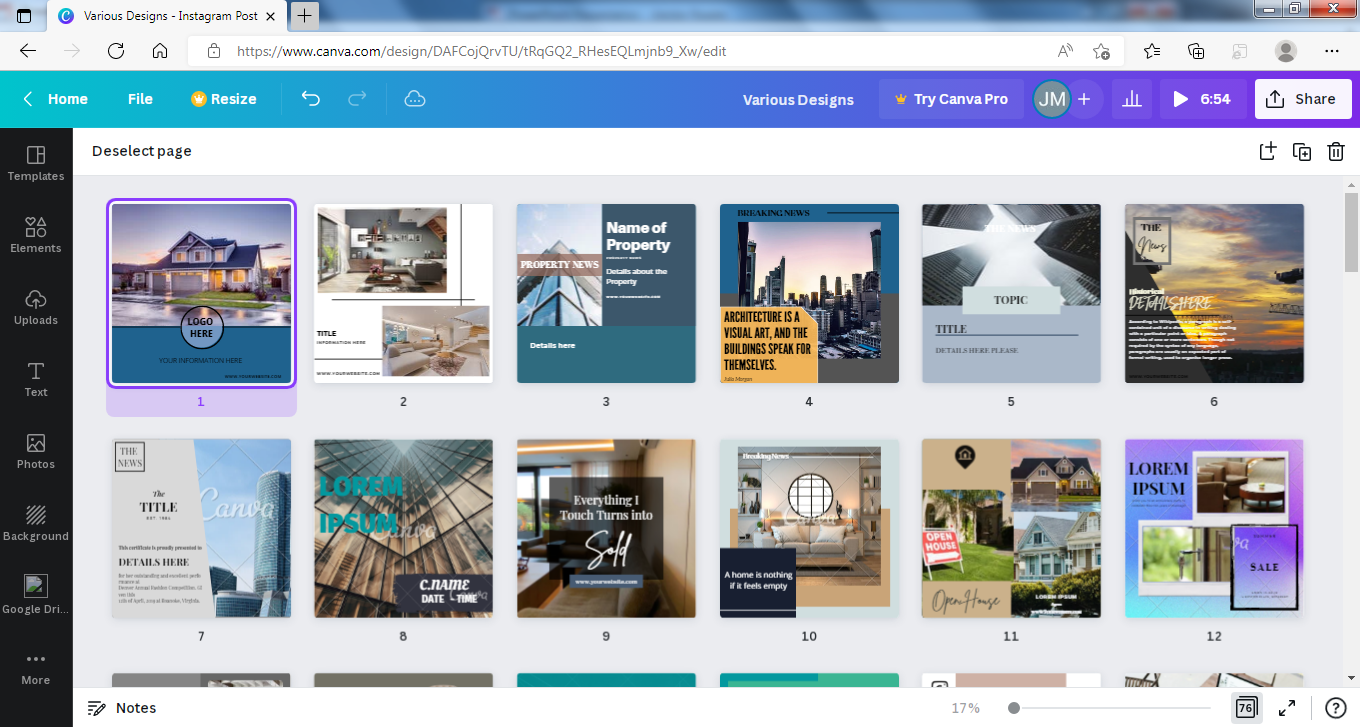
Task: Select page 11 Open House thumbnail
Action: point(1011,528)
